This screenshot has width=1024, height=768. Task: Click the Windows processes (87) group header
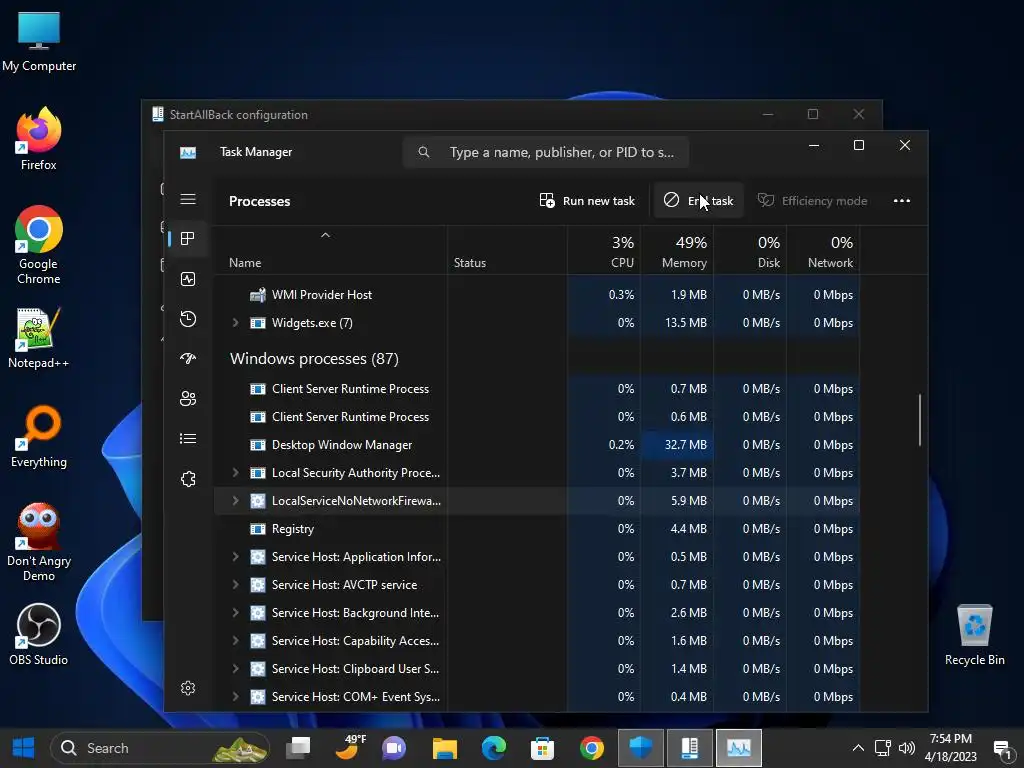(314, 359)
